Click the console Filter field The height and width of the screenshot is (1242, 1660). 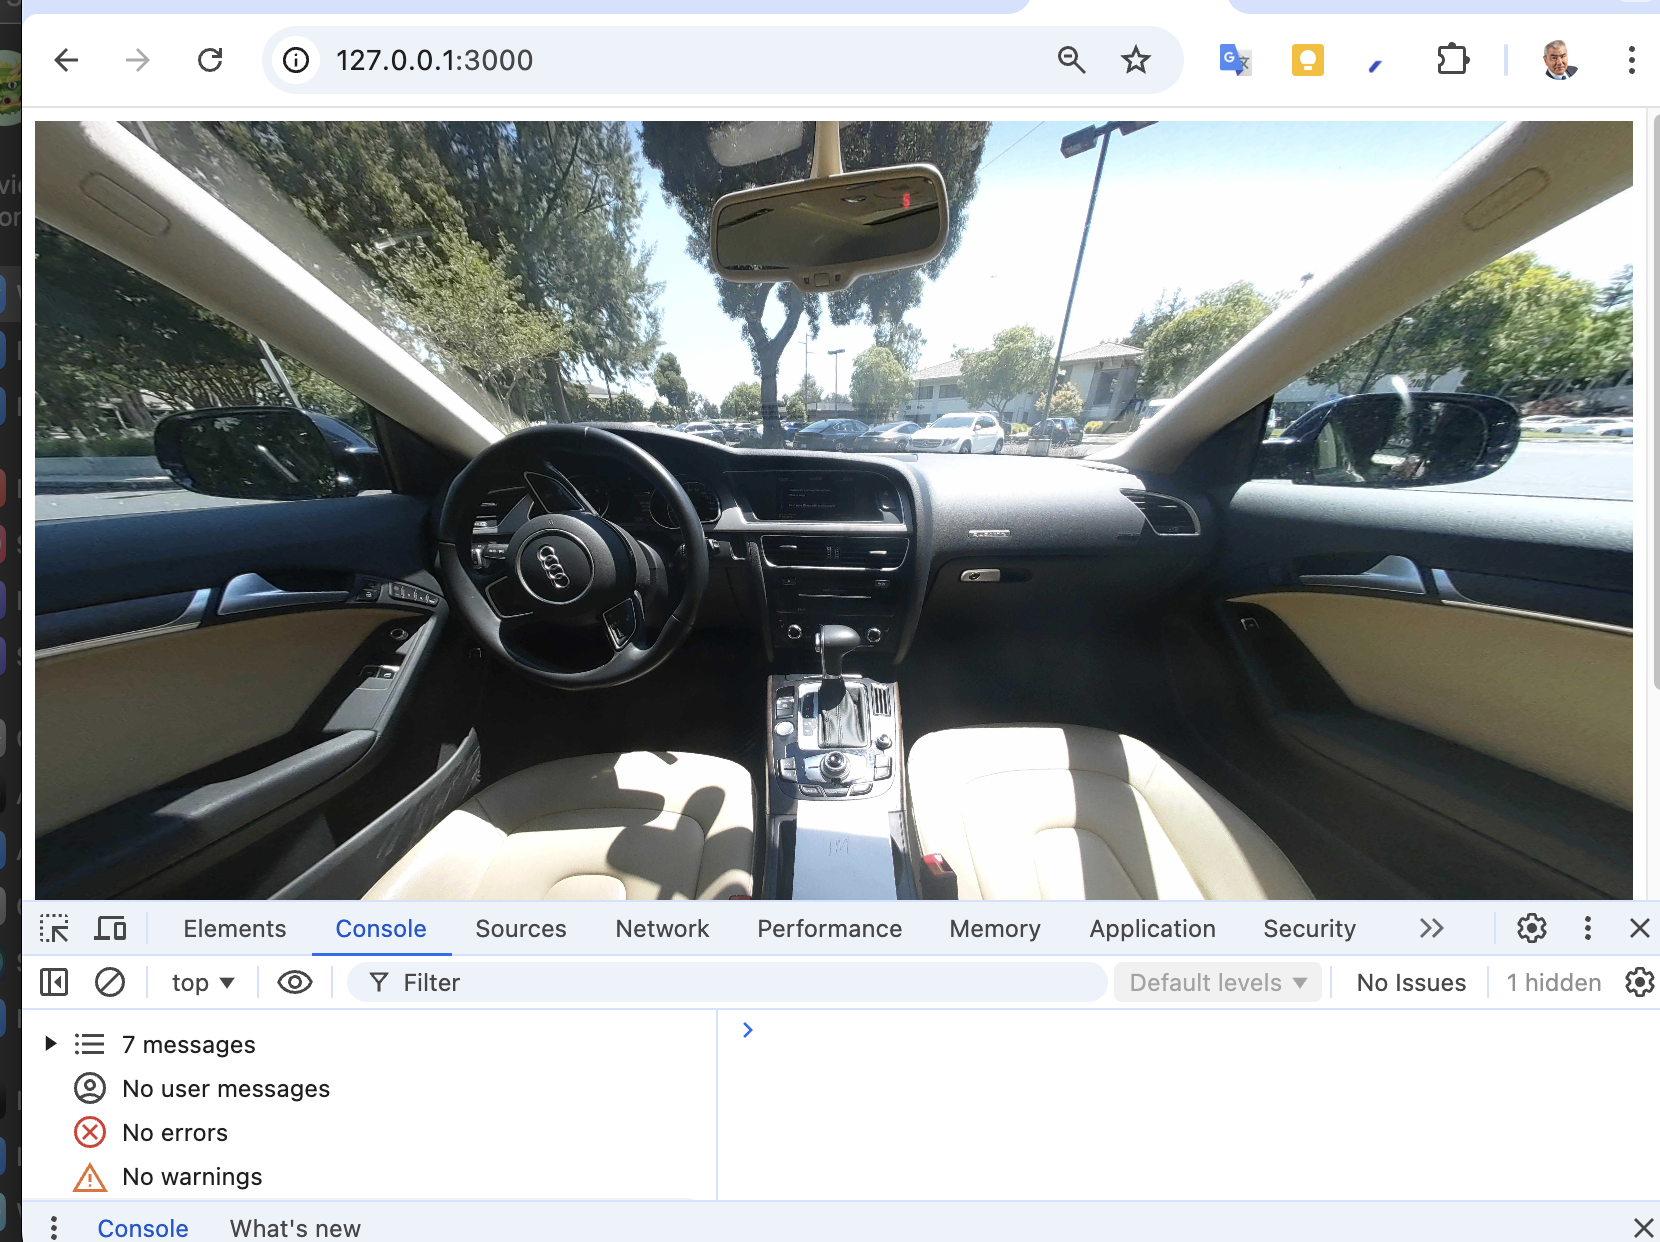[727, 983]
